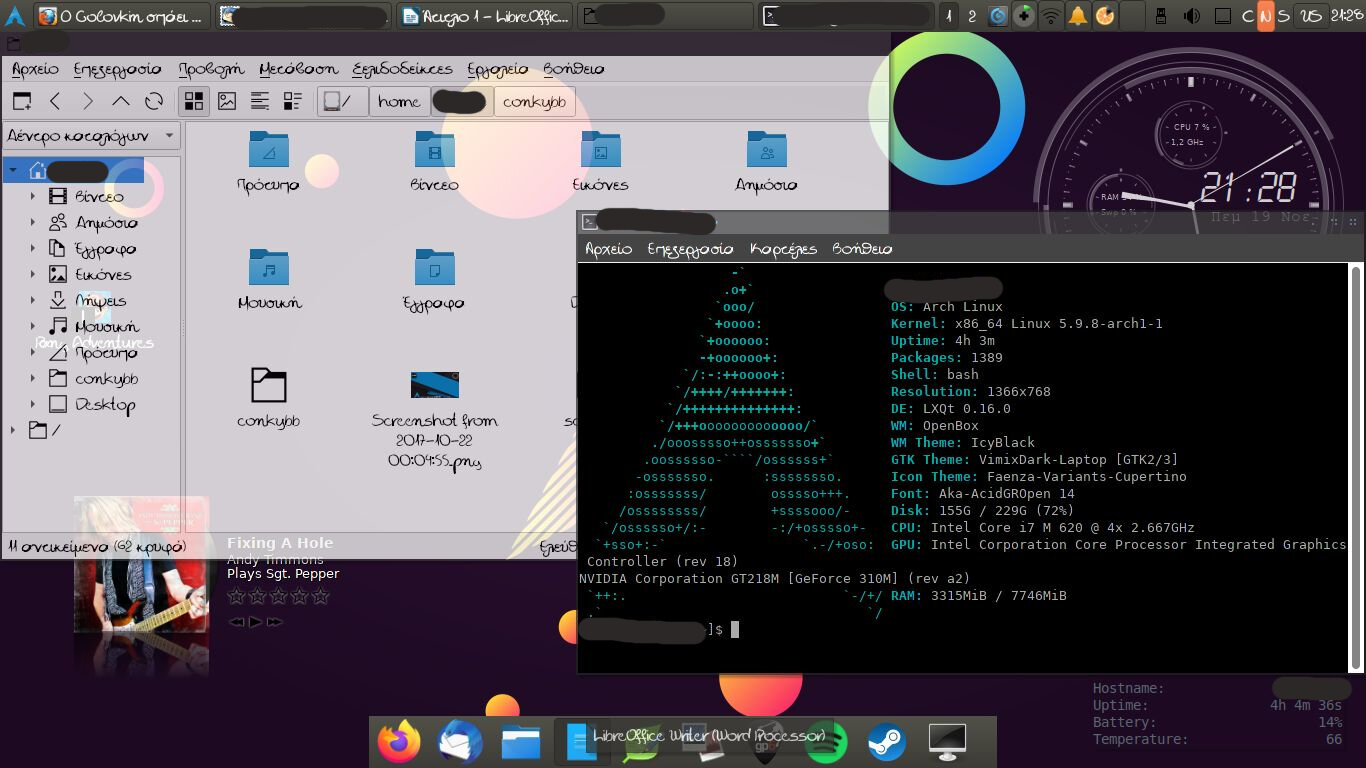Open the Μετάβαση menu
Screen dimensions: 1366x768
click(x=298, y=69)
